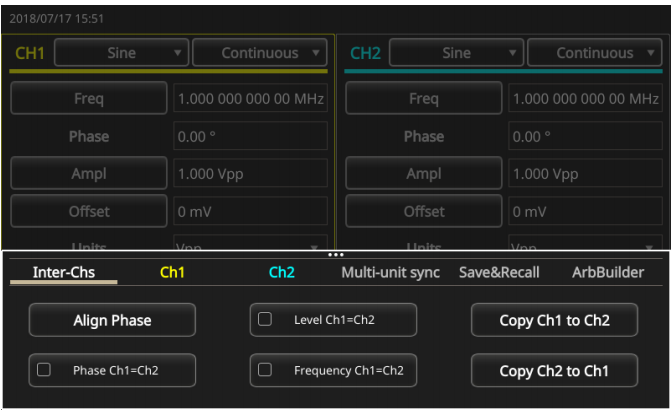Open the CH1 Sine waveform dropdown
Viewport: 672px width, 410px height.
click(121, 53)
